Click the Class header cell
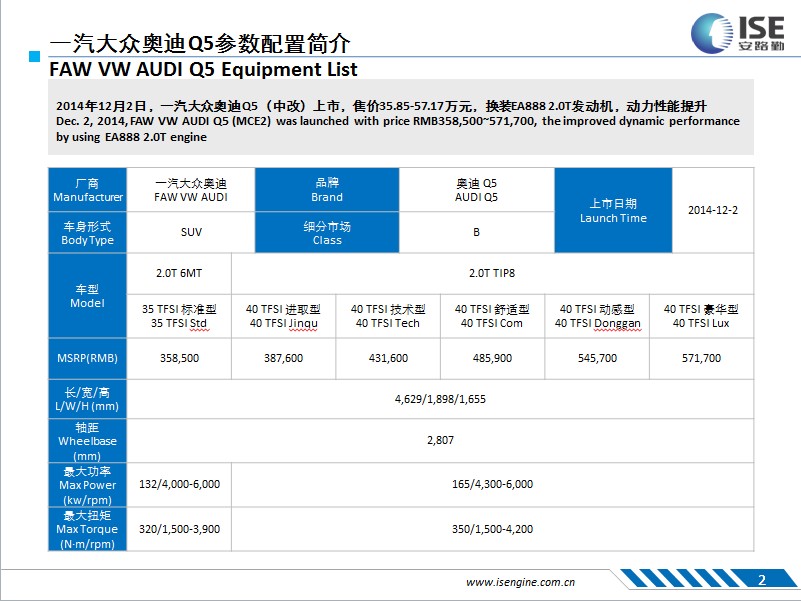Screen dimensions: 801x601 (x=327, y=233)
